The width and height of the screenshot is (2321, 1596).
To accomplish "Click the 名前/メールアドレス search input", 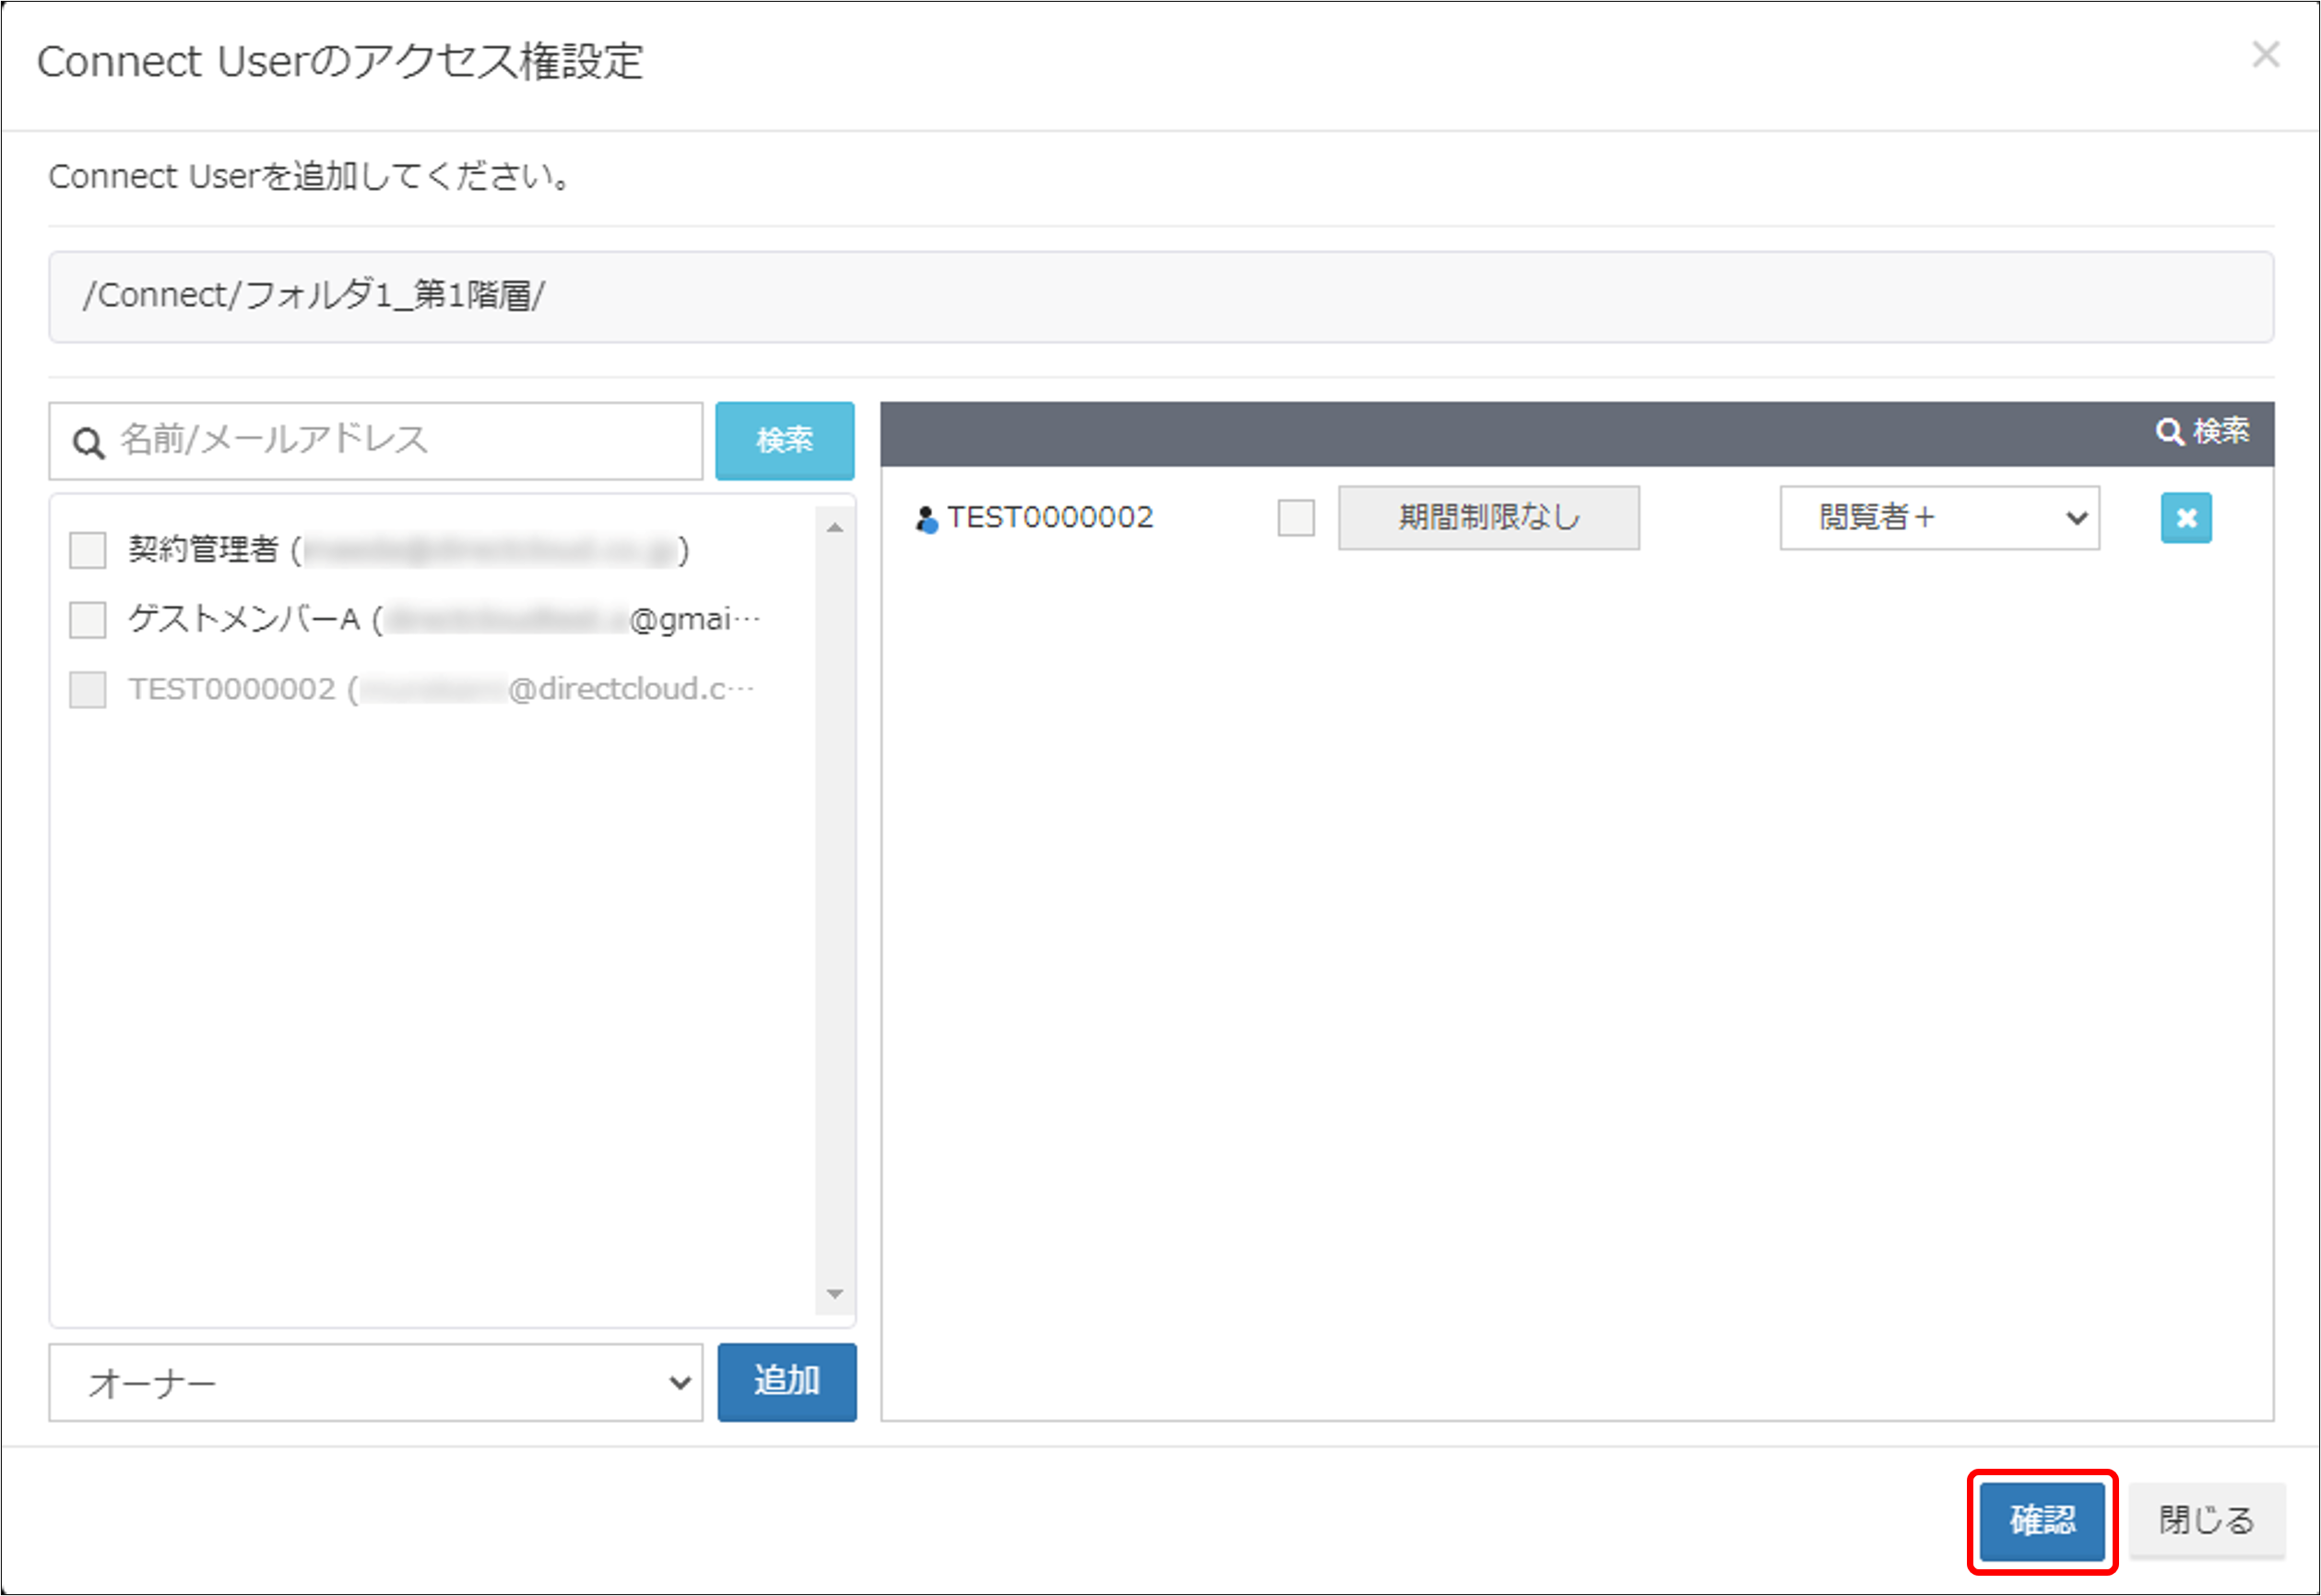I will click(400, 441).
